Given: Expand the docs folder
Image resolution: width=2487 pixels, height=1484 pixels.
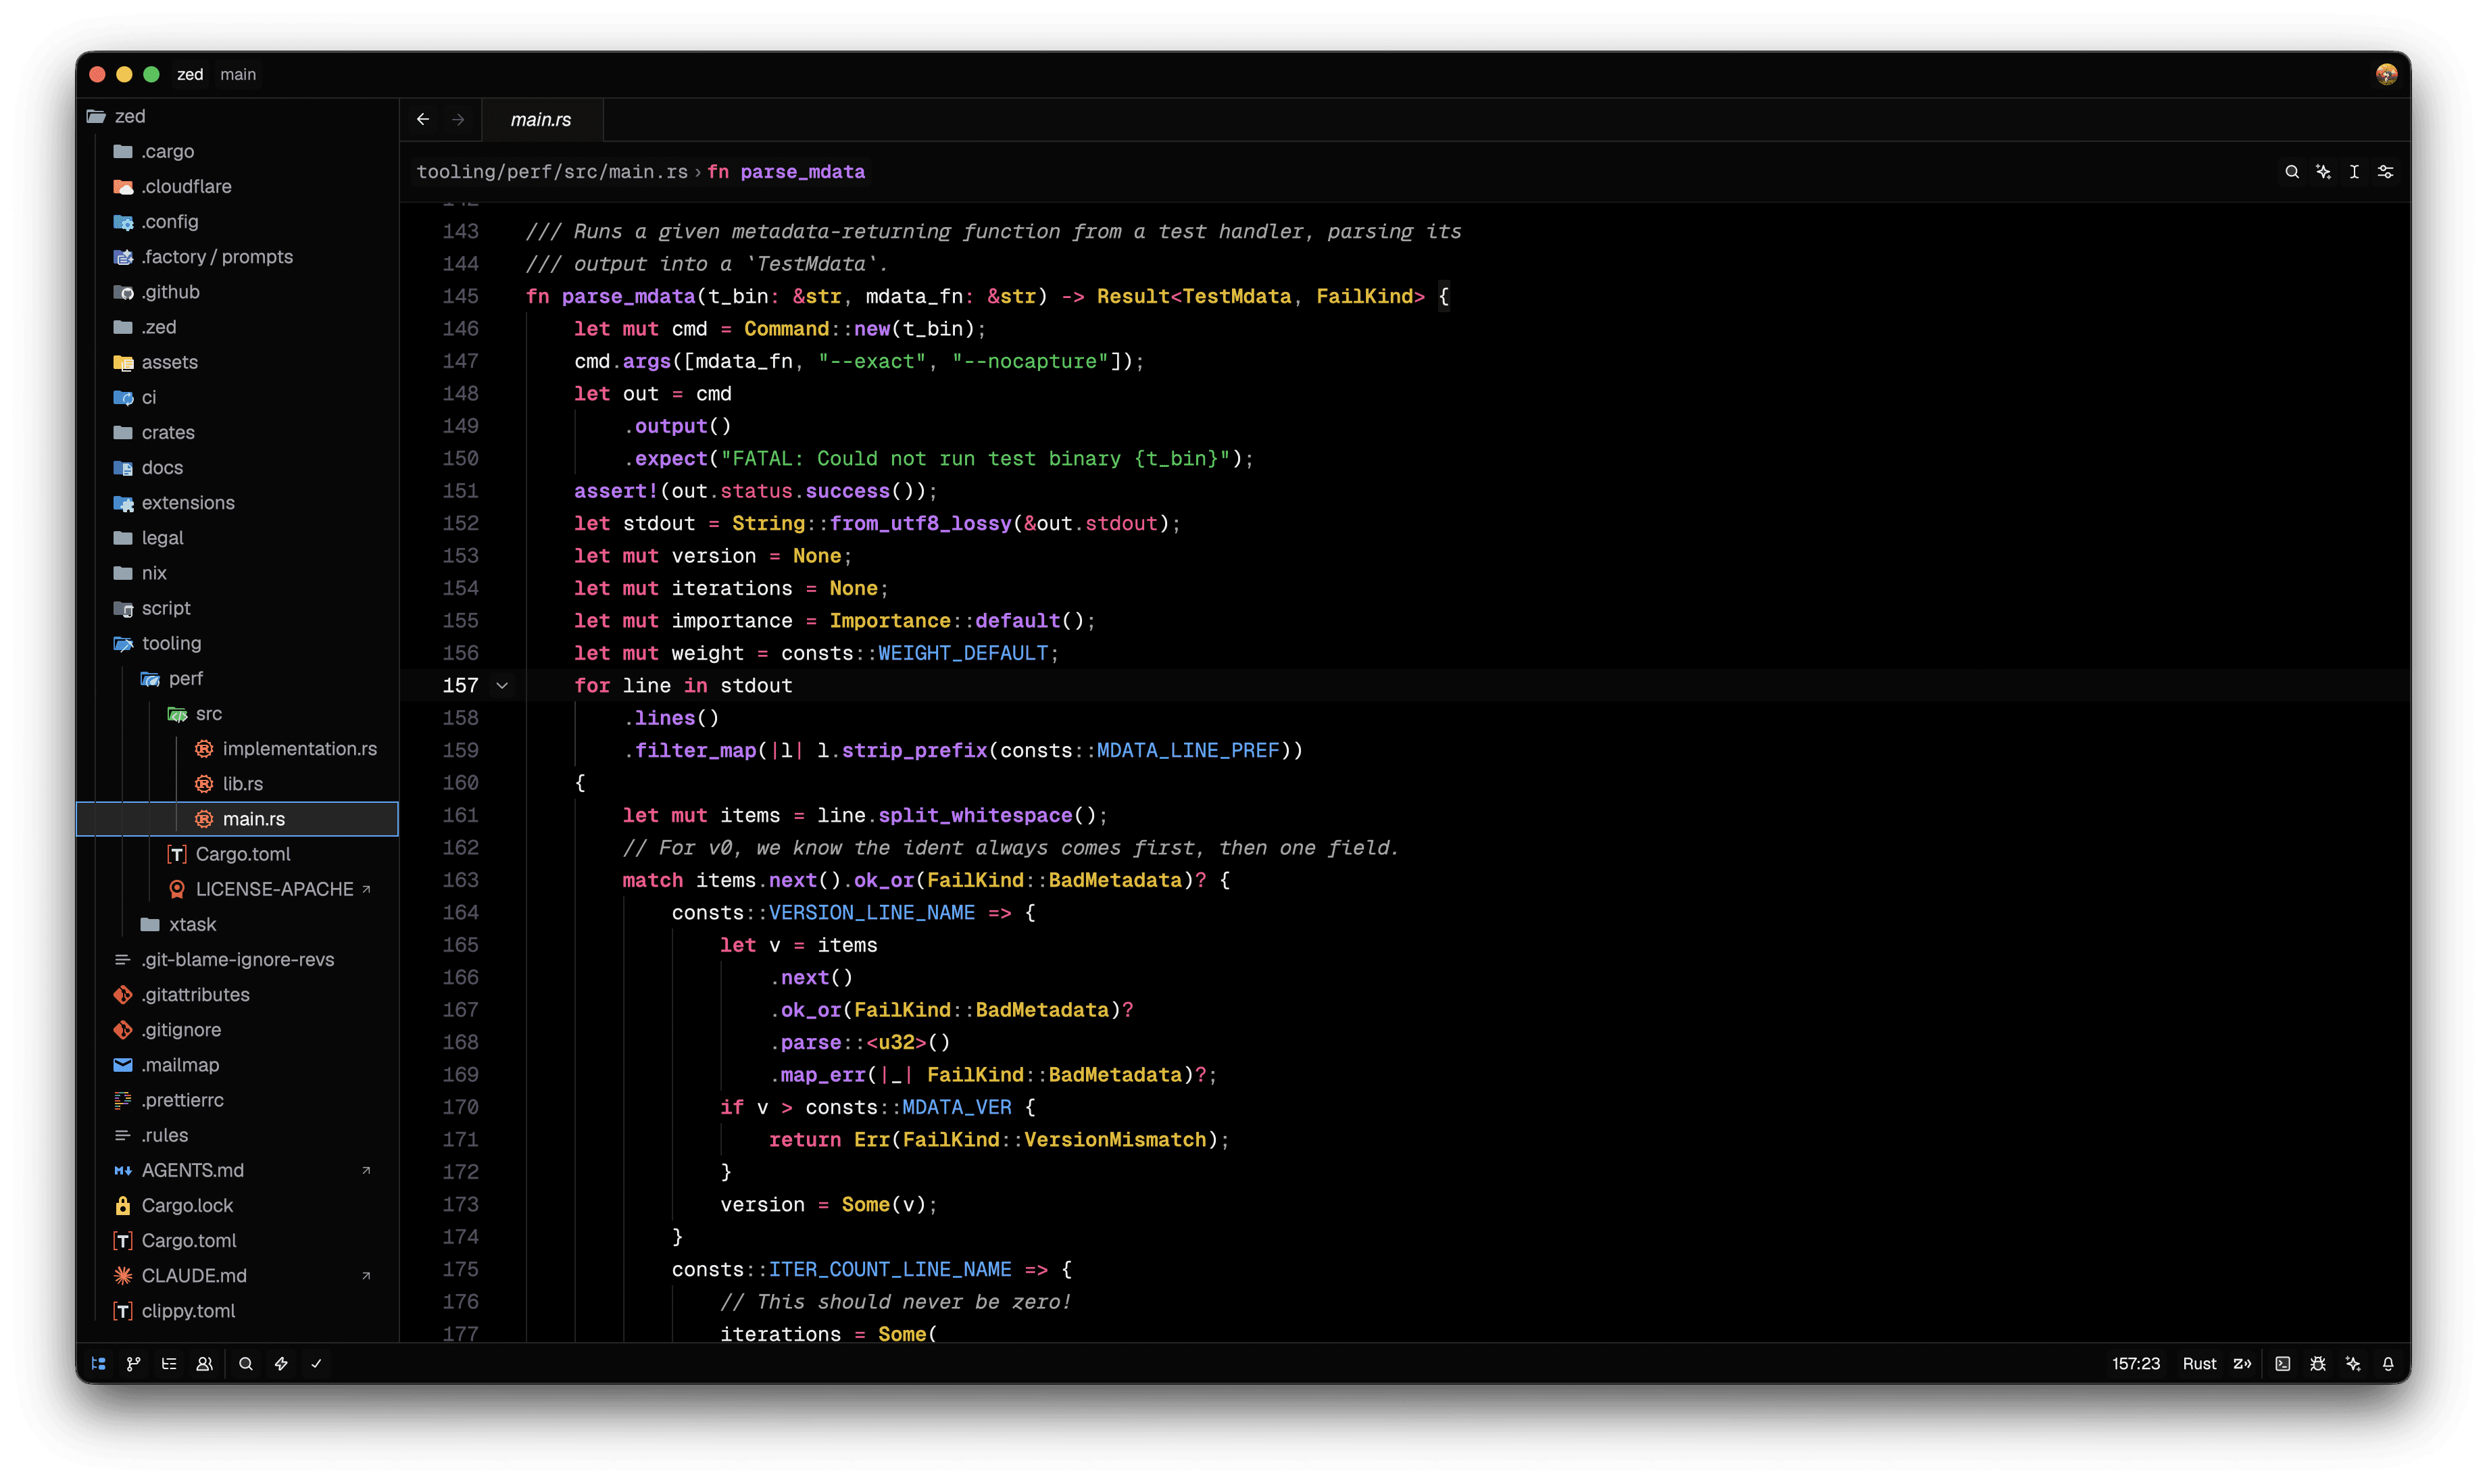Looking at the screenshot, I should (238, 467).
